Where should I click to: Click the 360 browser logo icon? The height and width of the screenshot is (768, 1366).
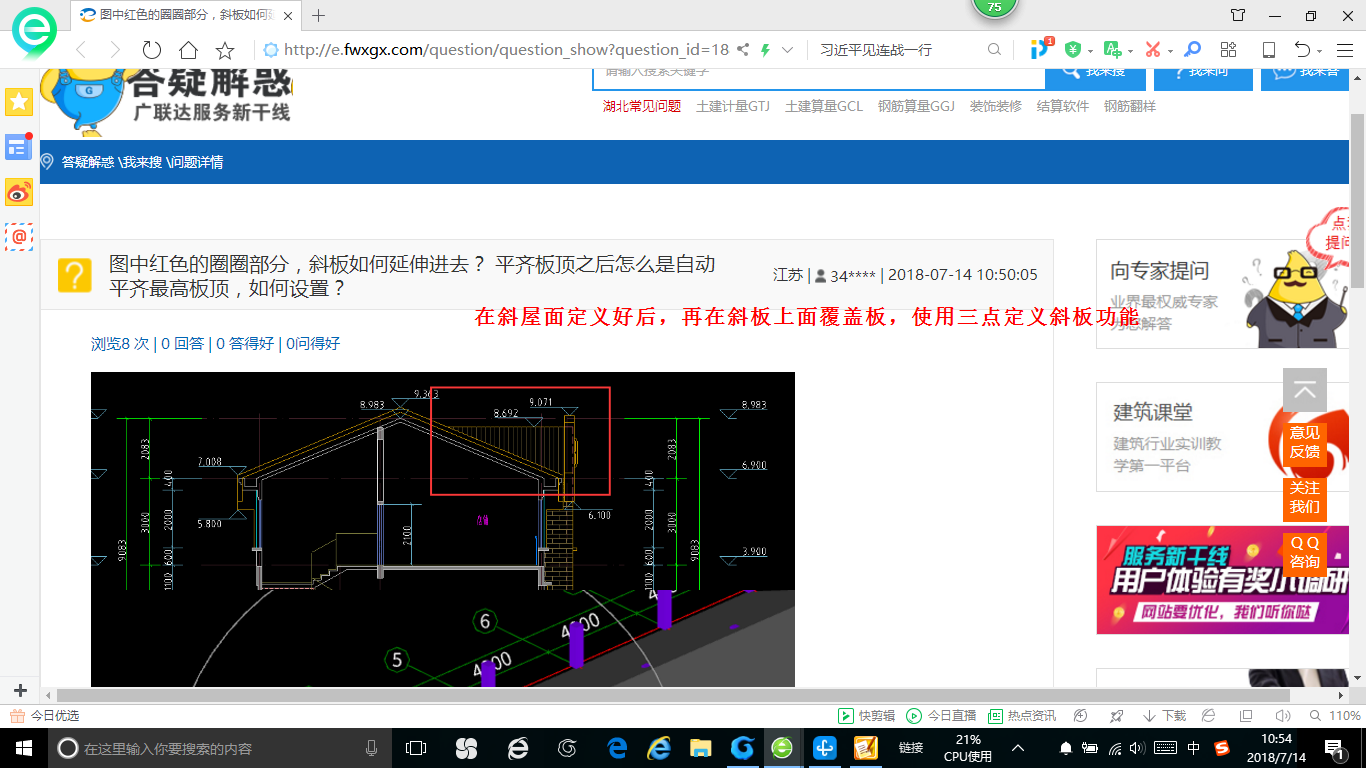coord(33,32)
